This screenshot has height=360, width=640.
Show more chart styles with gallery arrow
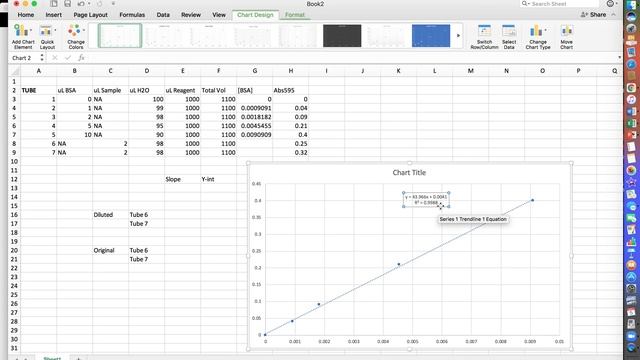tap(458, 36)
